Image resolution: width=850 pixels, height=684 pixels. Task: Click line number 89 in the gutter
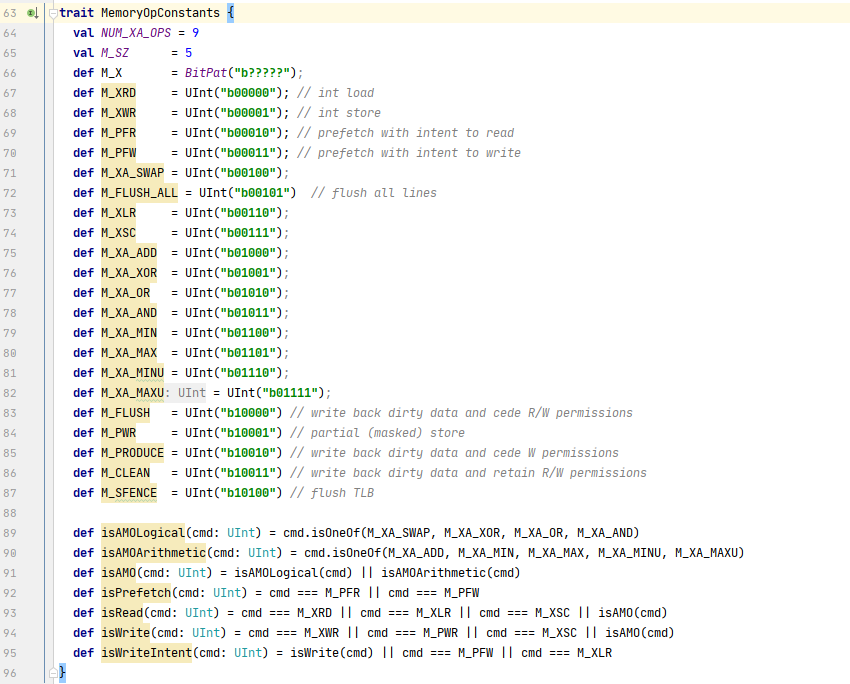(x=11, y=533)
